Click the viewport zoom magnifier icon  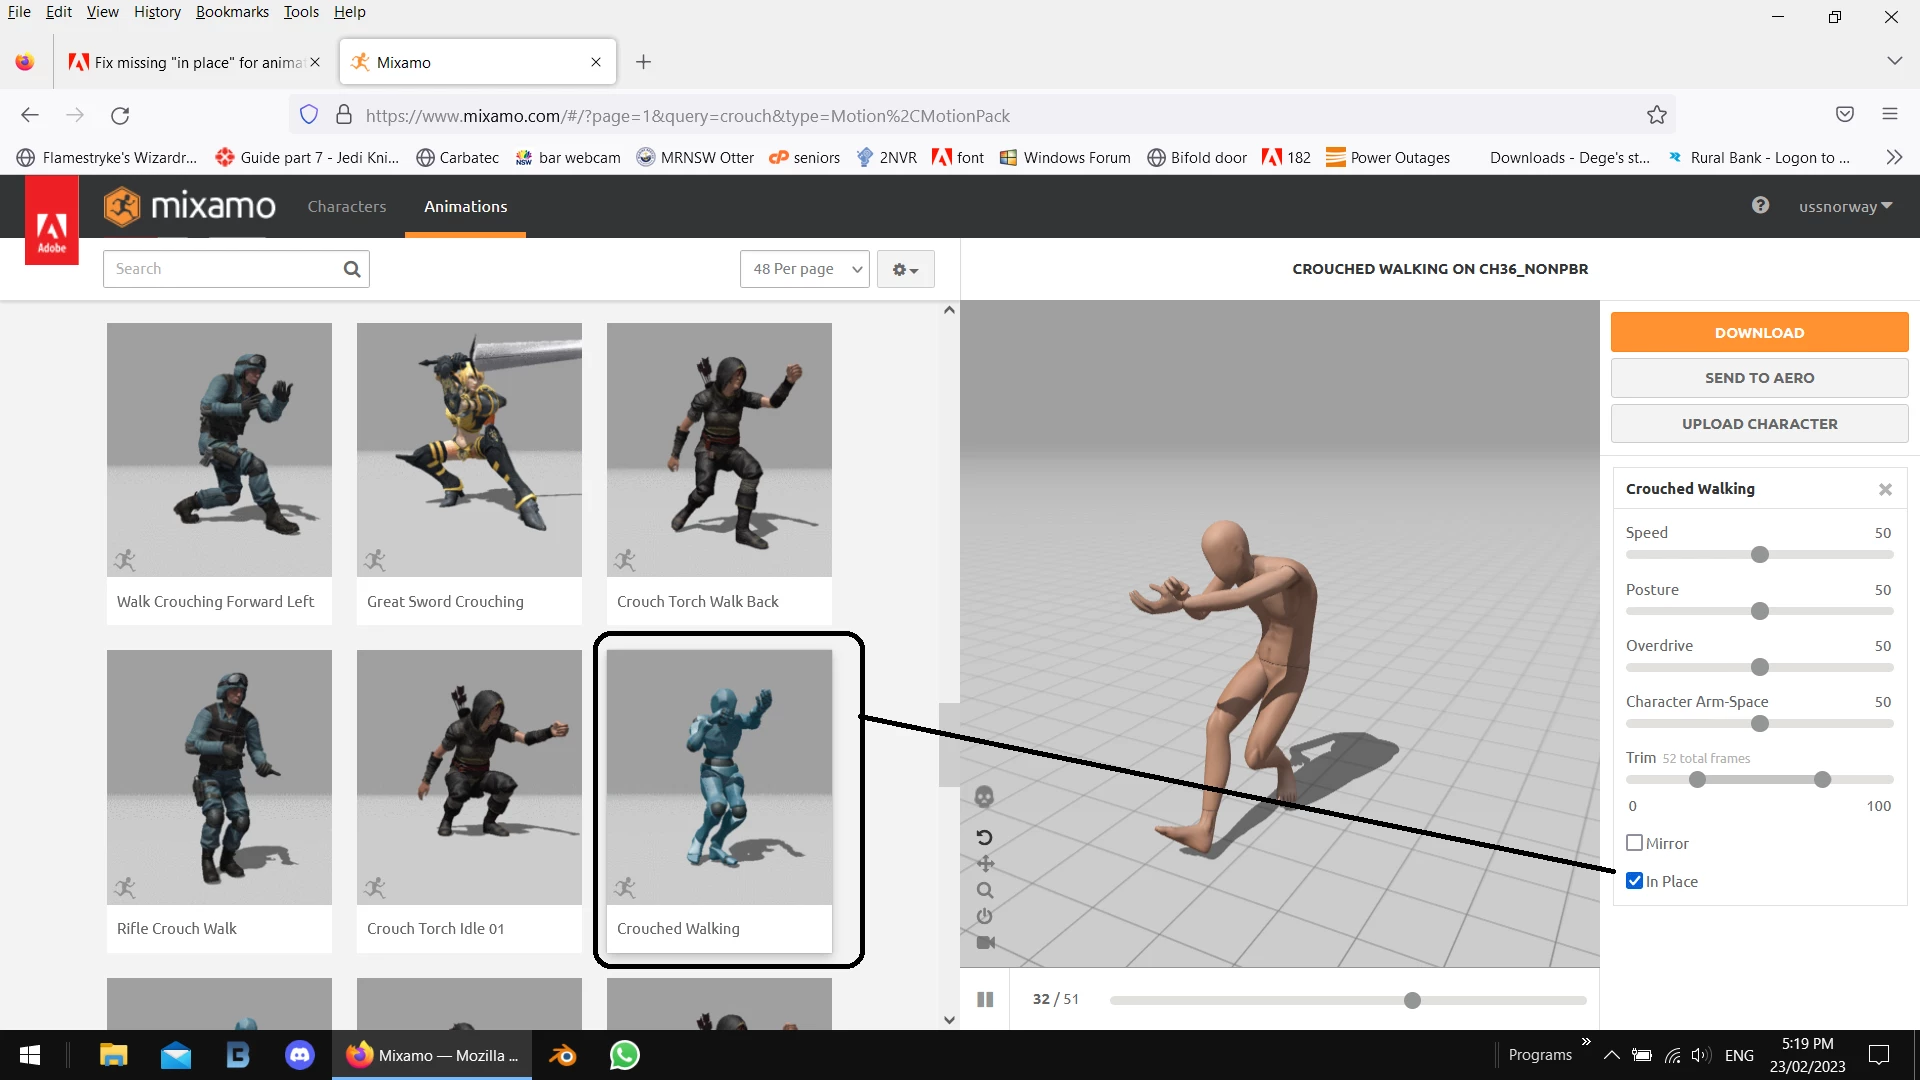point(985,890)
